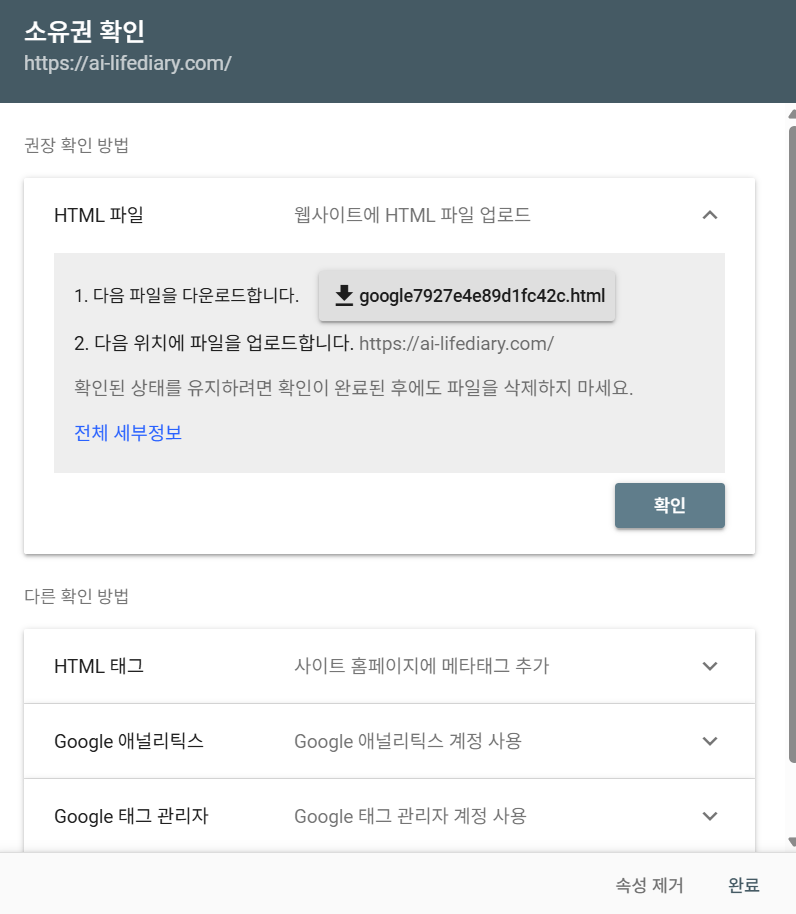
Task: Select the Google 태그 관리자 row label
Action: pyautogui.click(x=131, y=816)
